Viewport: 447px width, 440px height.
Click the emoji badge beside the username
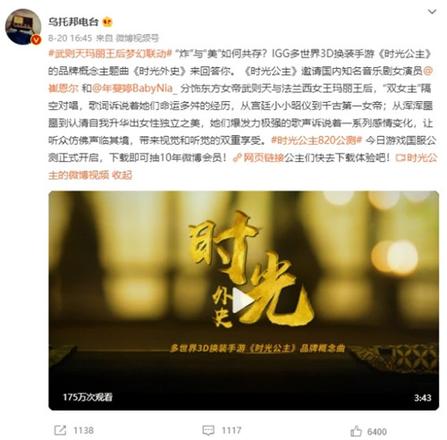pyautogui.click(x=107, y=22)
